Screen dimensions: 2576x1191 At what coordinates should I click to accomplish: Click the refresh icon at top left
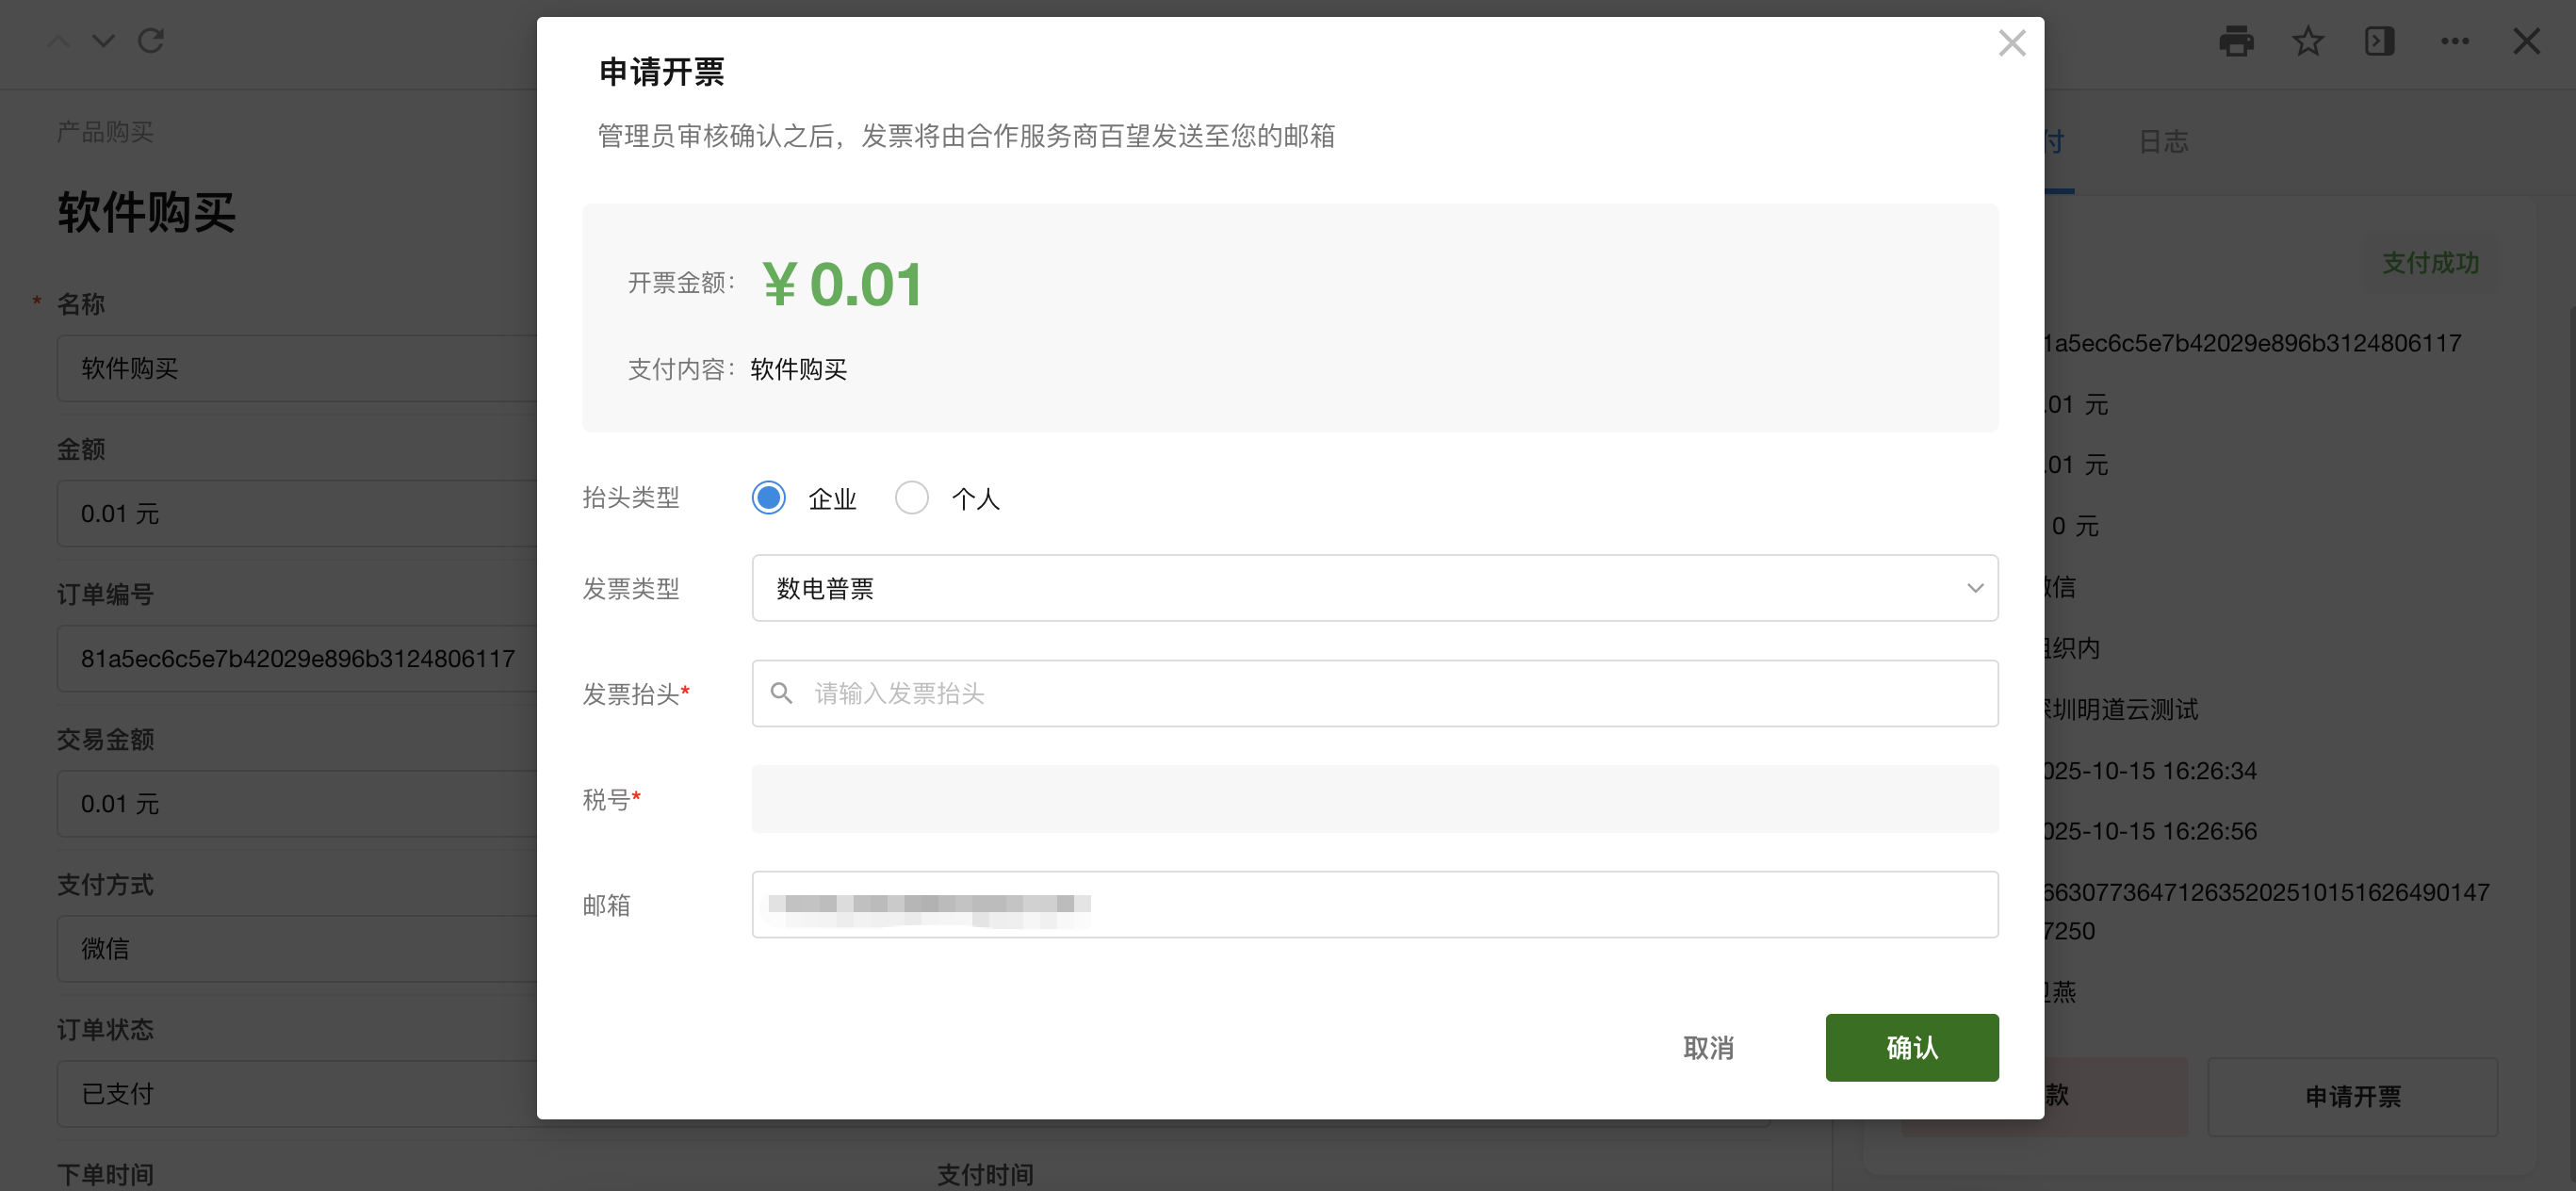click(151, 41)
